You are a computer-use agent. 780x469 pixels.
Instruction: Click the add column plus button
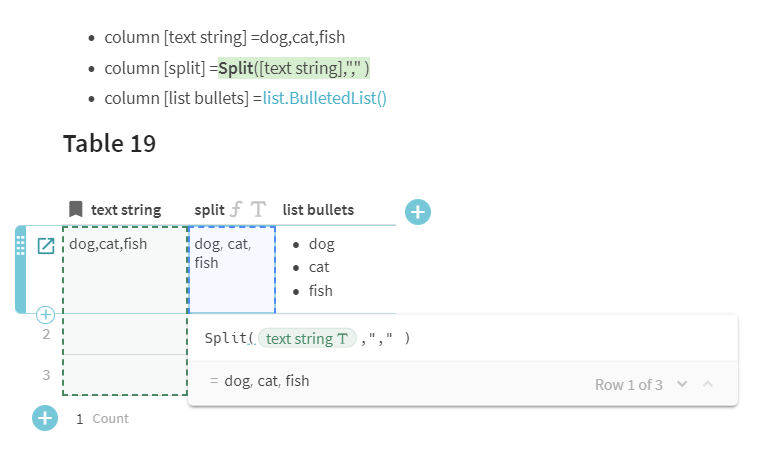click(418, 211)
